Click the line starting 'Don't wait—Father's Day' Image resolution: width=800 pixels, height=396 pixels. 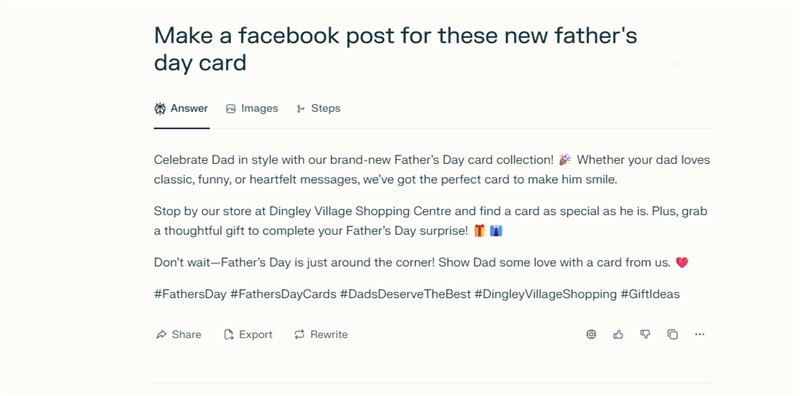421,263
